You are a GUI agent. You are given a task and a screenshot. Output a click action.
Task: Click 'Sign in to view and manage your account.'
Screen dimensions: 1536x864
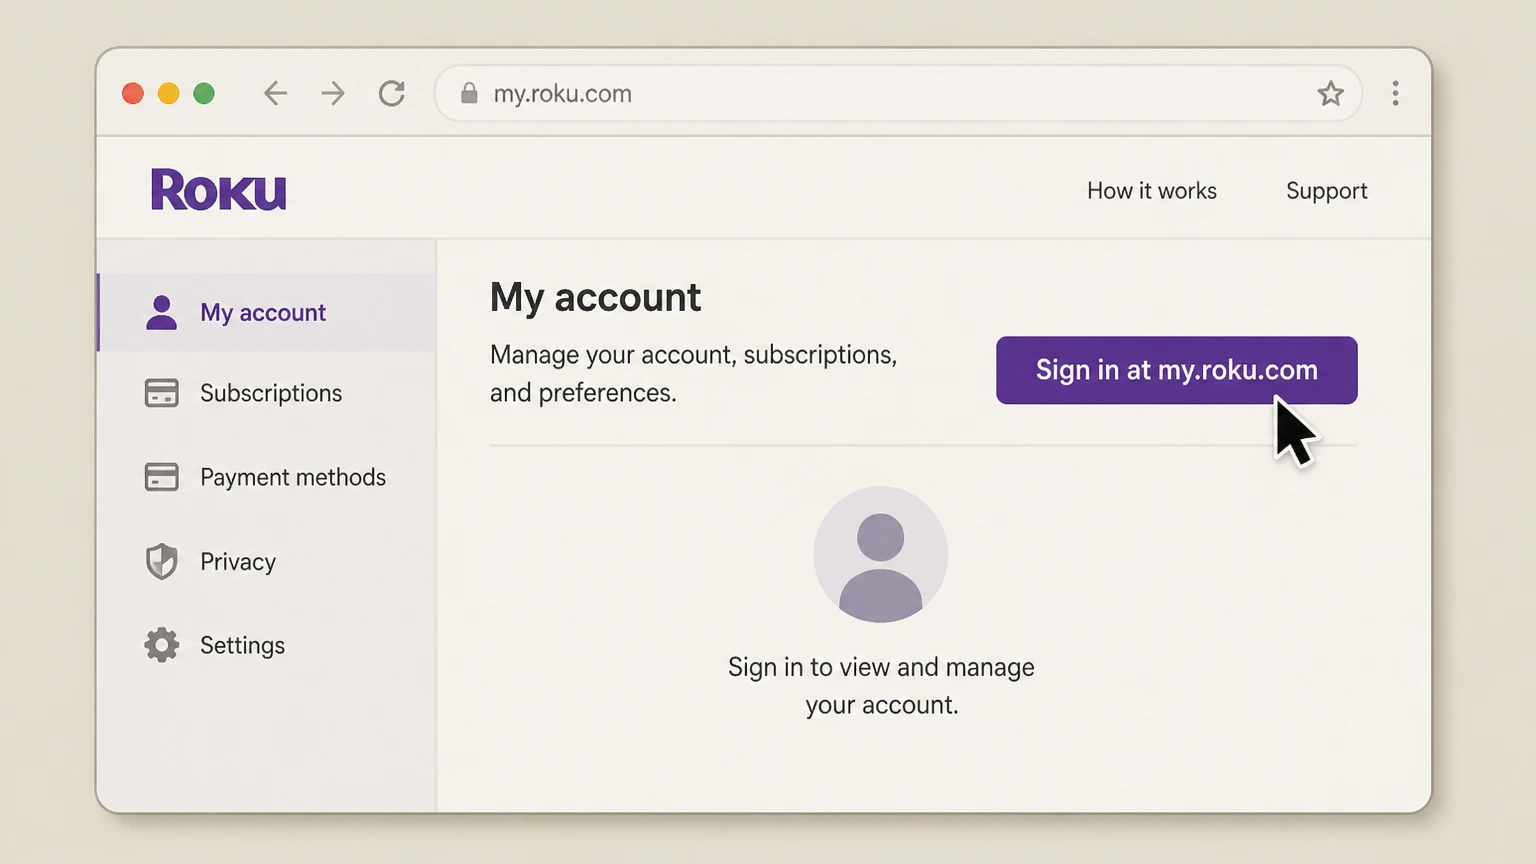881,686
